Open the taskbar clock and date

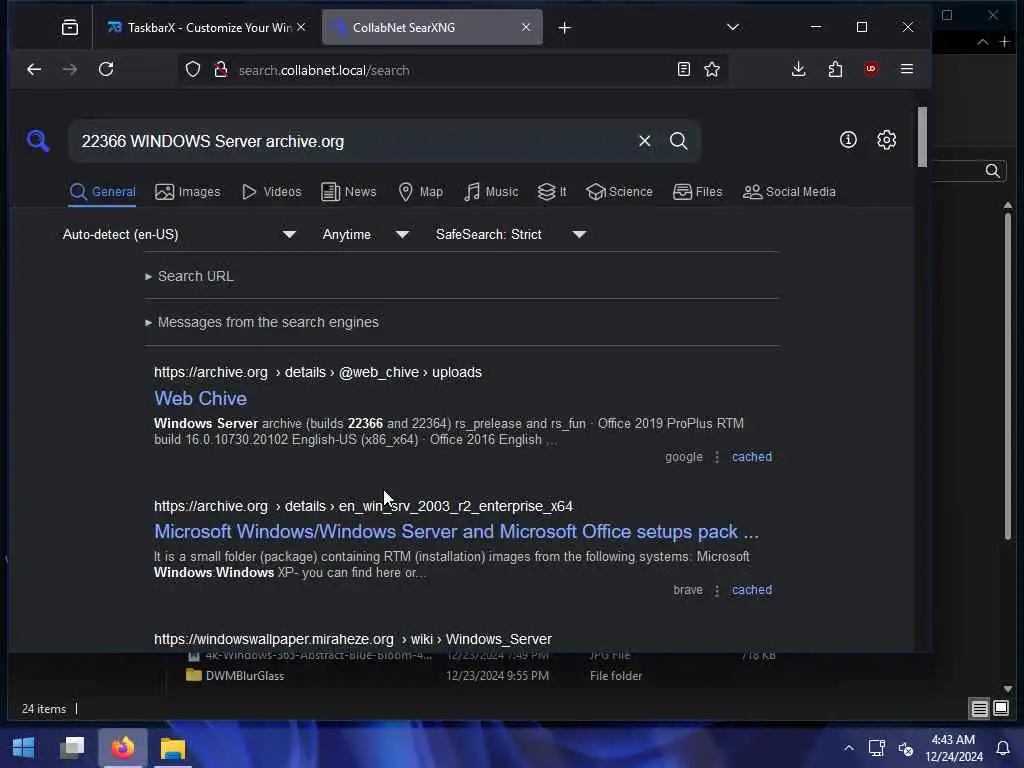point(953,748)
